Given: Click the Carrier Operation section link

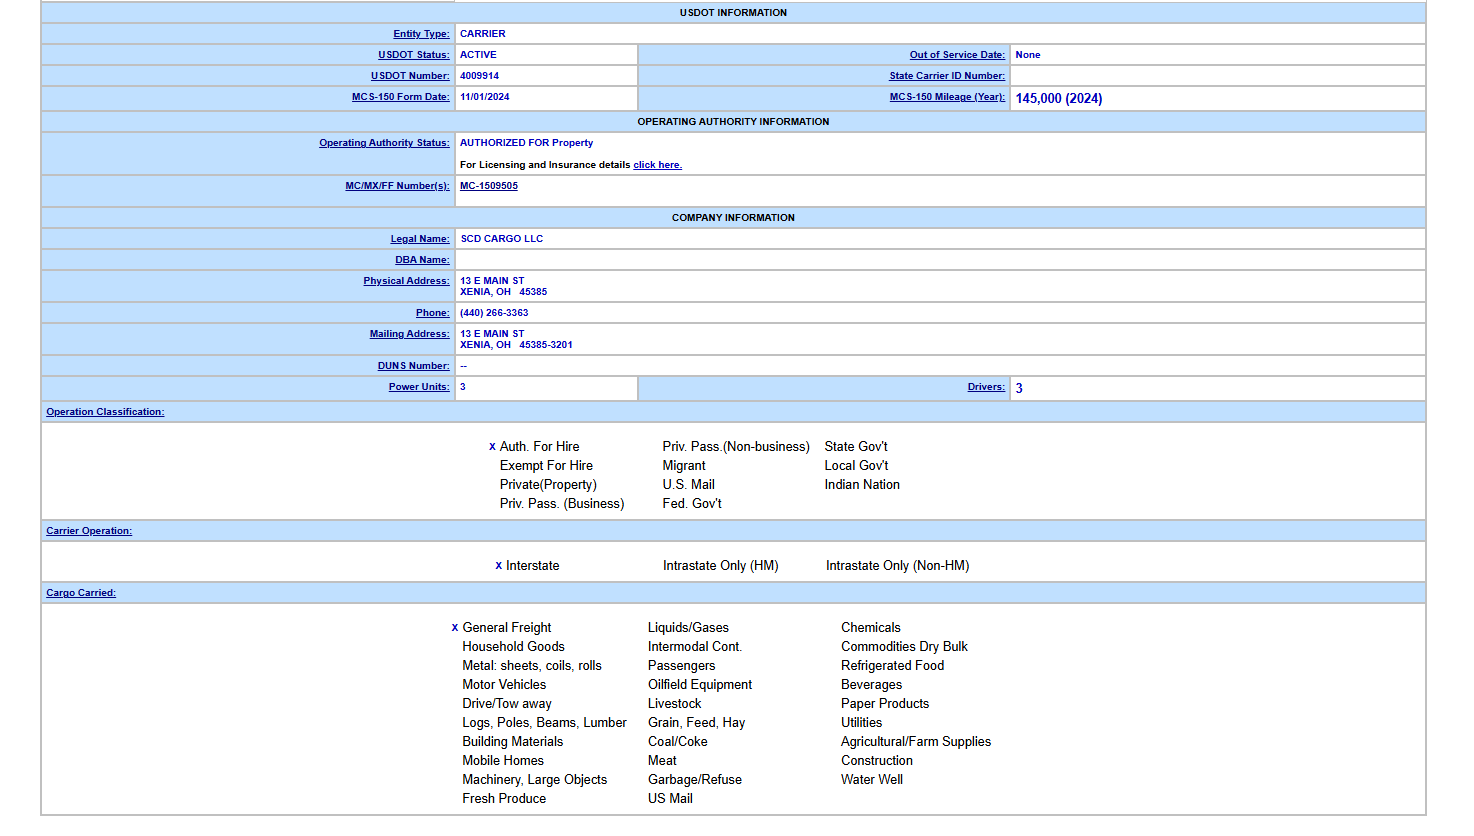Looking at the screenshot, I should 89,531.
